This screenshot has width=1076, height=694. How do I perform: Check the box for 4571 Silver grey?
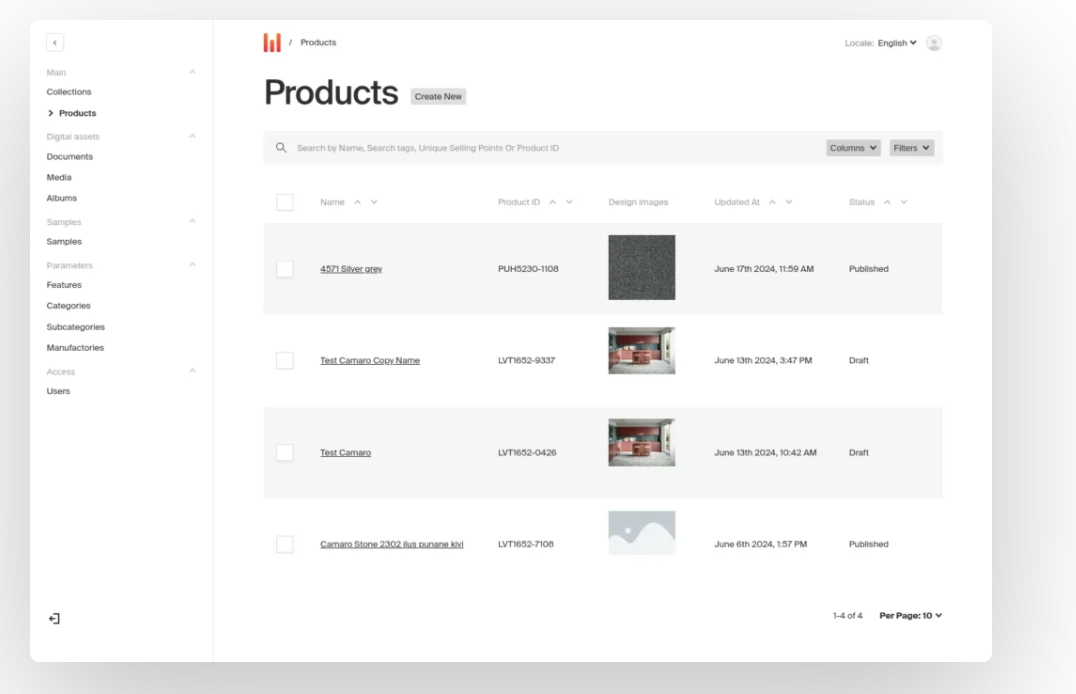tap(285, 269)
